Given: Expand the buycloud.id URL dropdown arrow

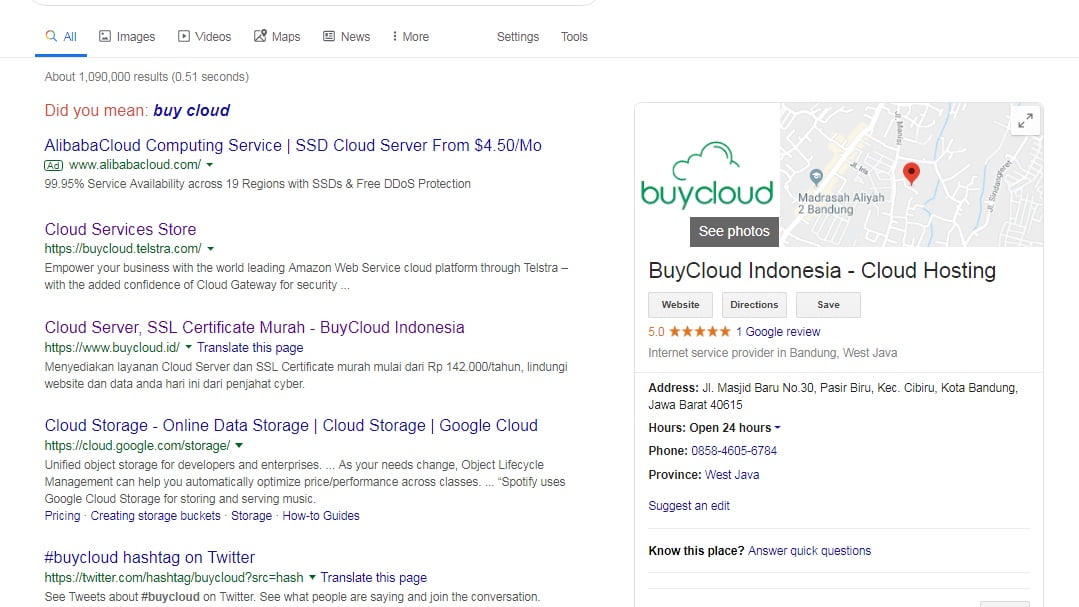Looking at the screenshot, I should [189, 347].
